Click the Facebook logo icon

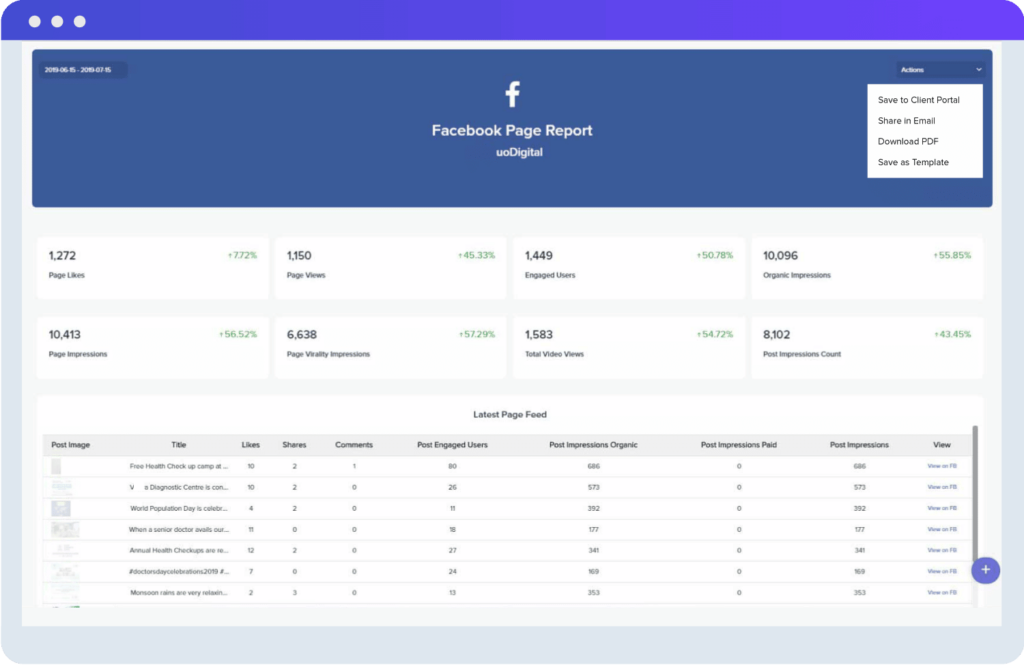pos(512,92)
